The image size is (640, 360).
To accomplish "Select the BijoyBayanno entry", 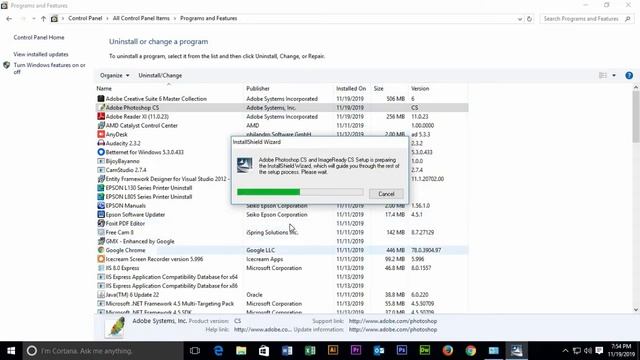I will (x=122, y=161).
